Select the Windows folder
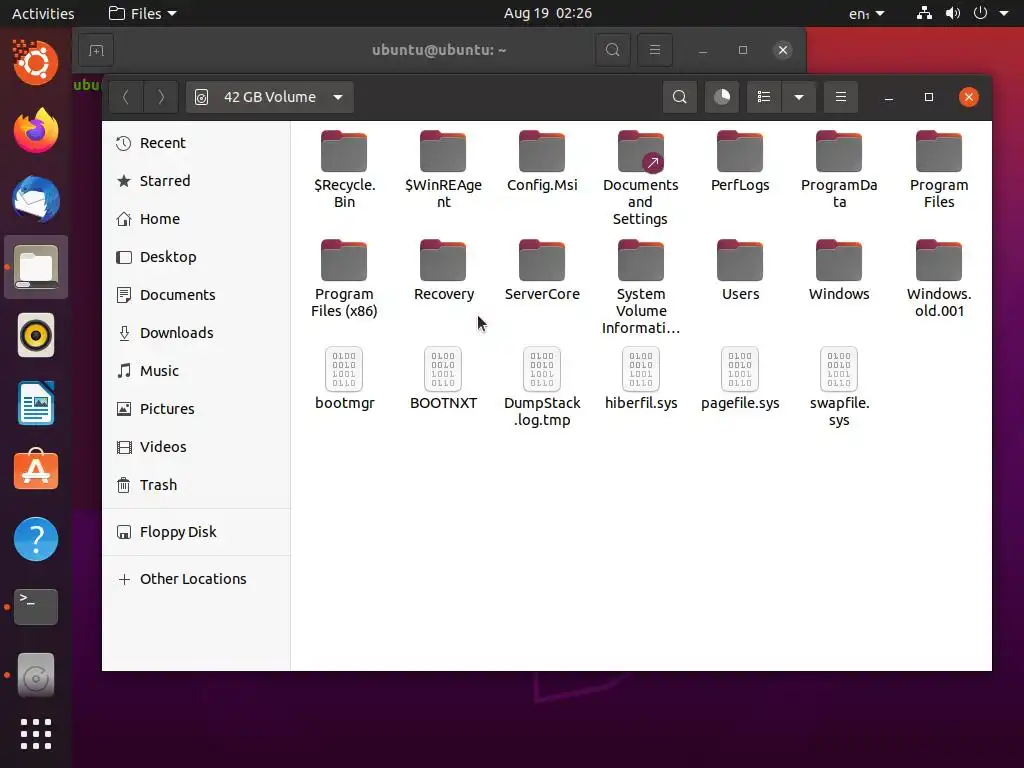 839,271
